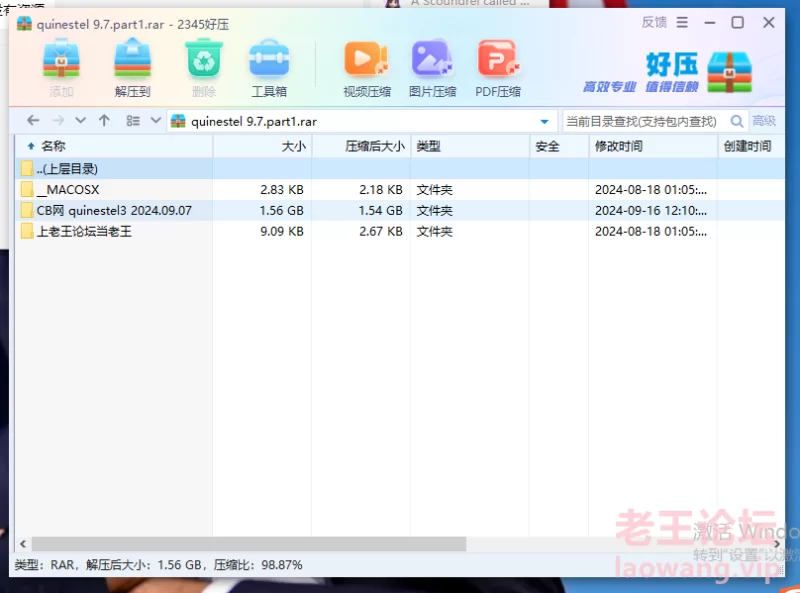Image resolution: width=800 pixels, height=593 pixels.
Task: Click the 好压 brand logo icon
Action: (730, 72)
